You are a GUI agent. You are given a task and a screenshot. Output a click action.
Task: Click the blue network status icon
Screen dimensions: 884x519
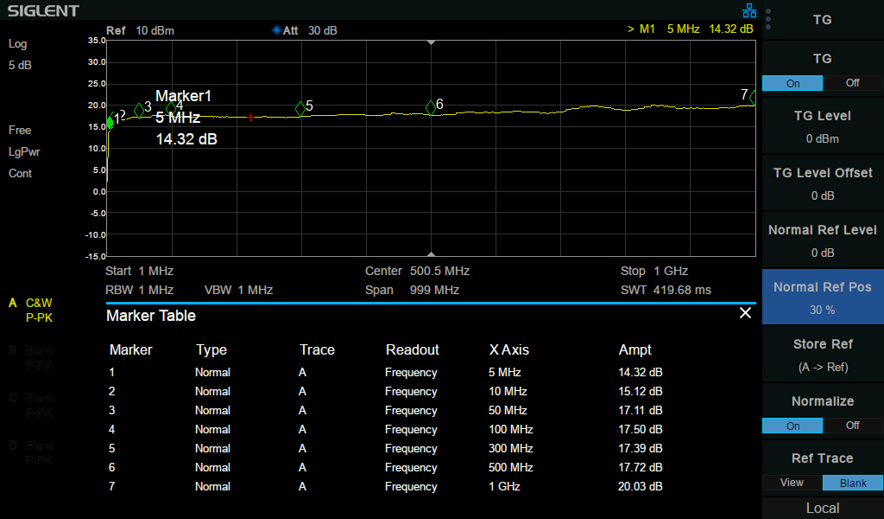click(x=749, y=11)
